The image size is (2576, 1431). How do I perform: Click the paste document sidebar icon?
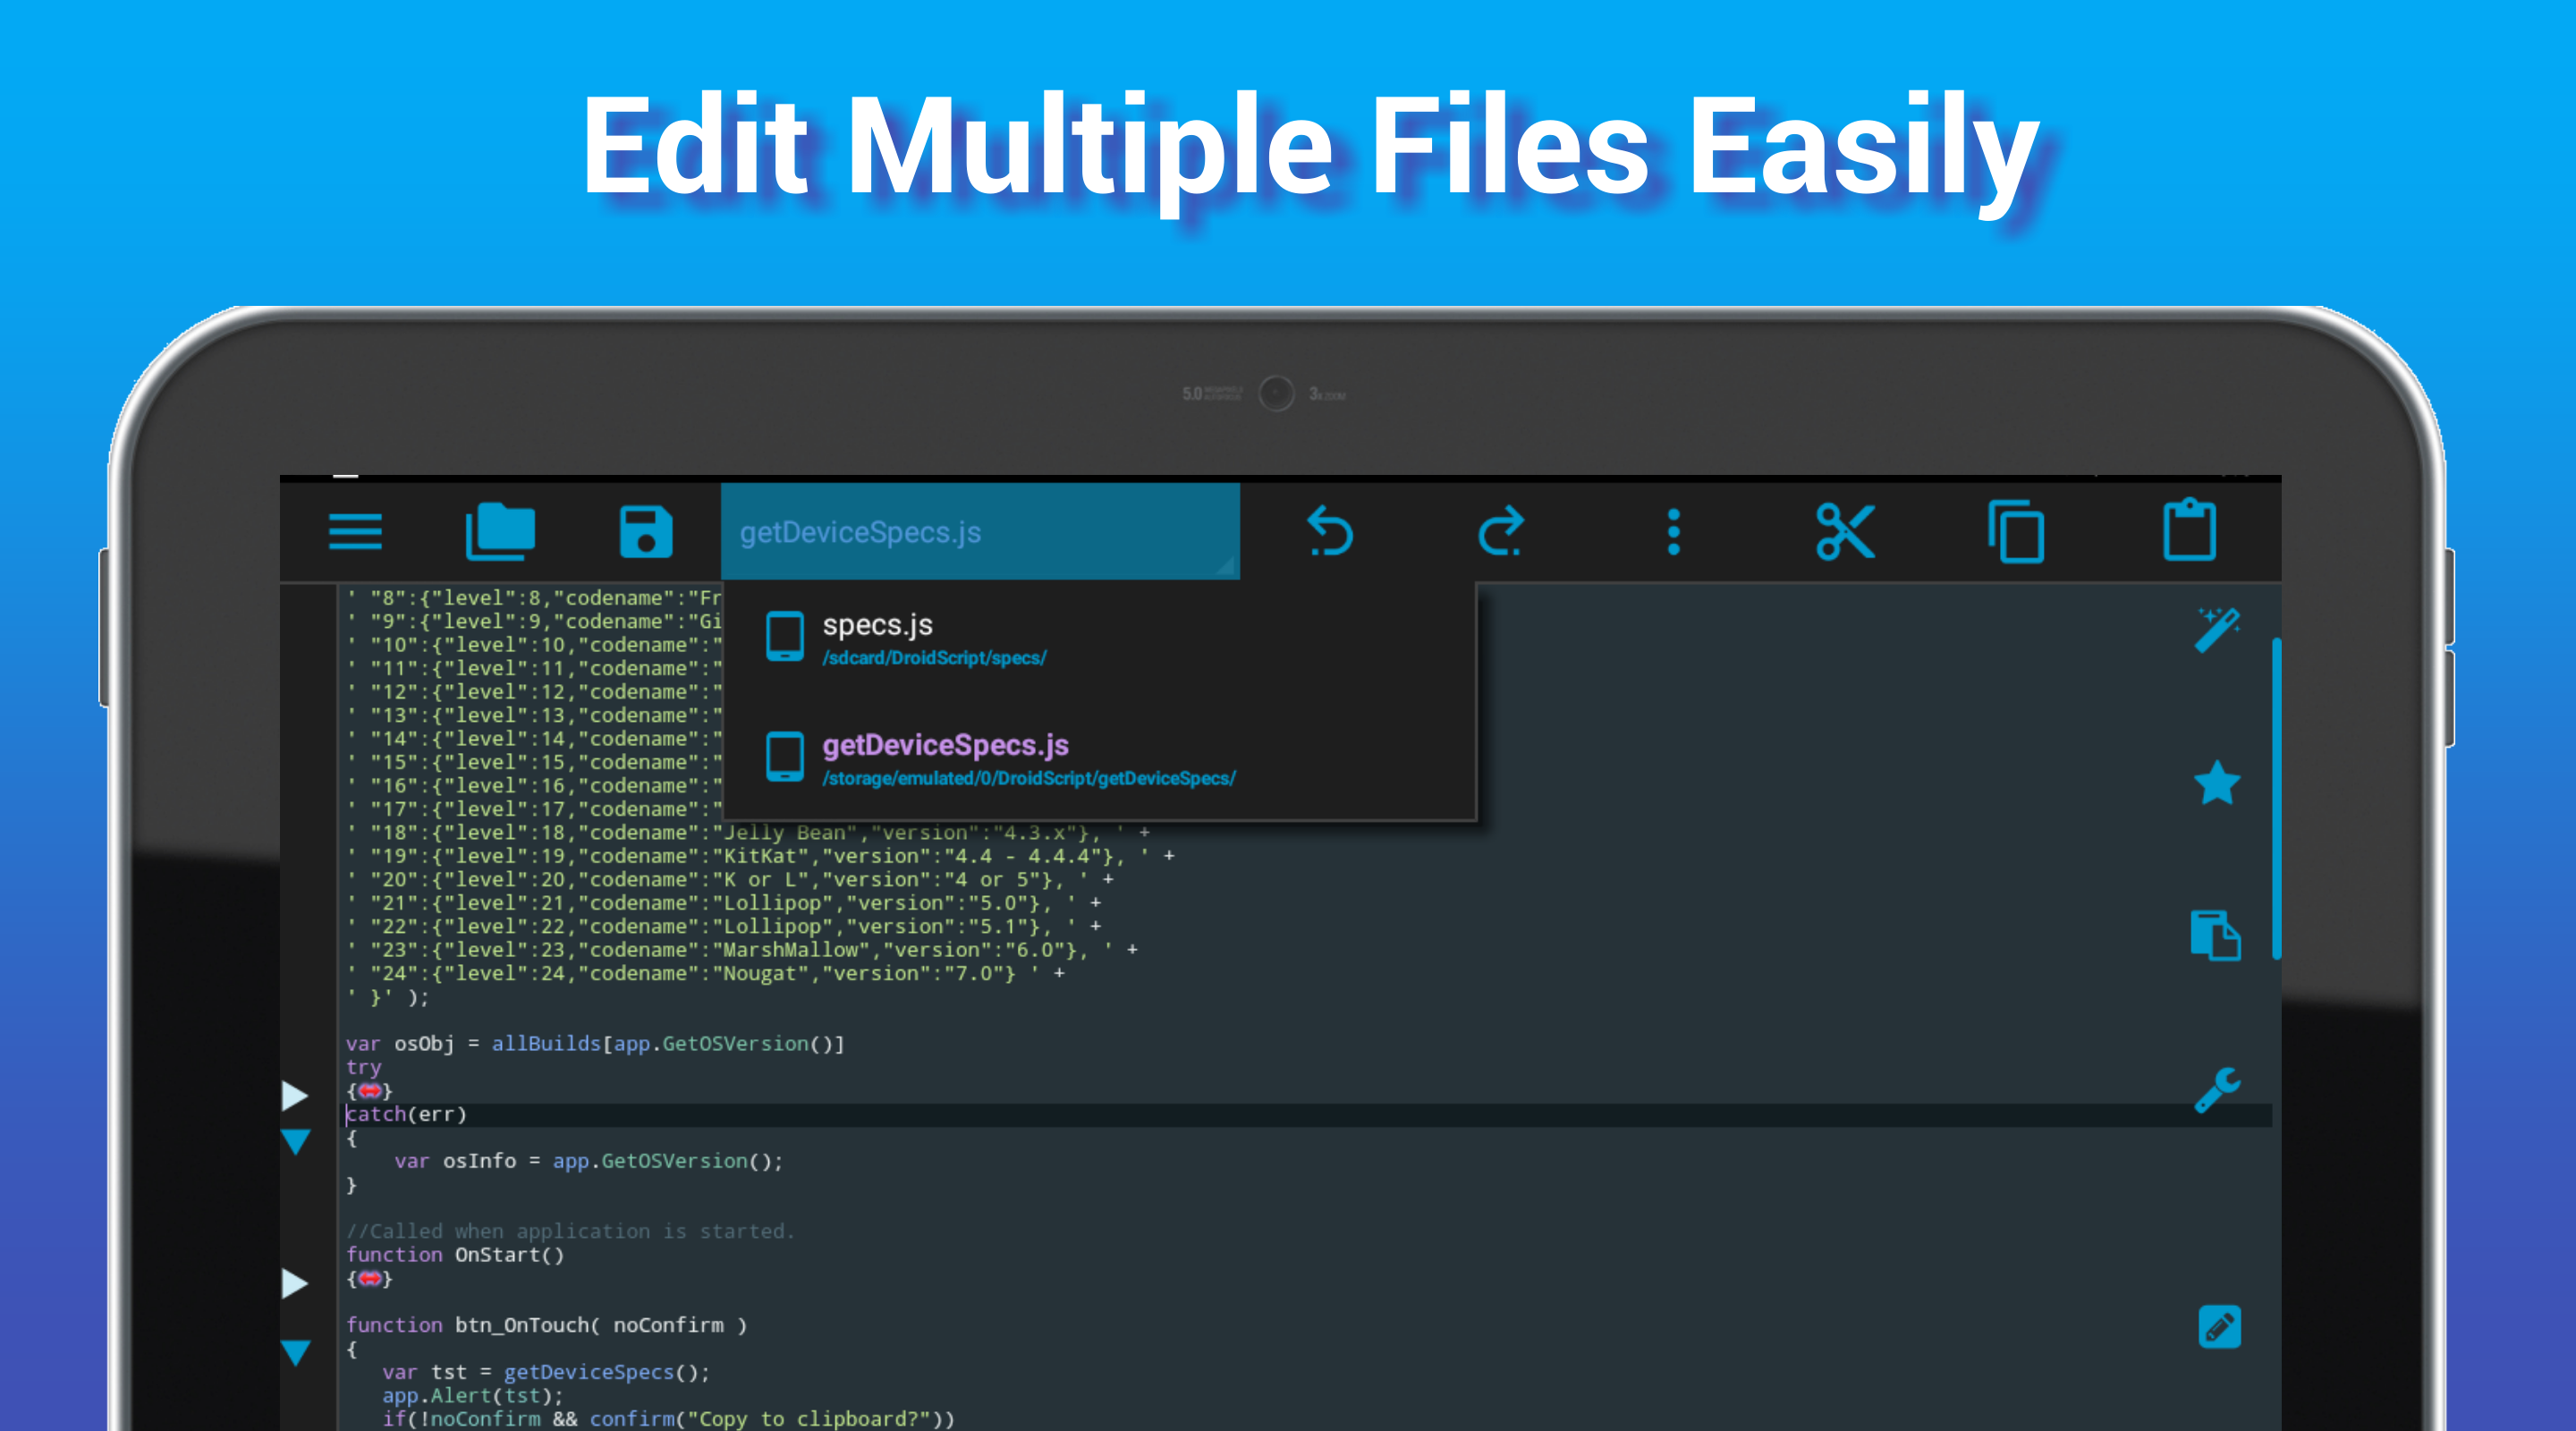point(2216,935)
